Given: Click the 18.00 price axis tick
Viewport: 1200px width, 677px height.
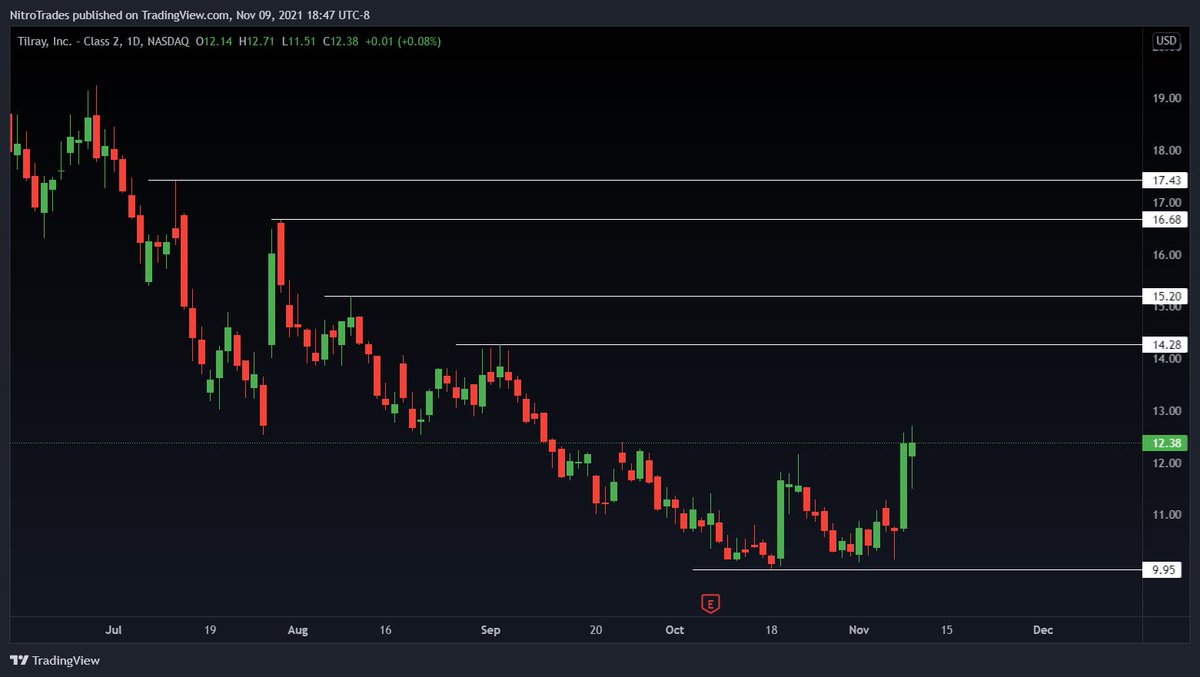Looking at the screenshot, I should coord(1166,150).
